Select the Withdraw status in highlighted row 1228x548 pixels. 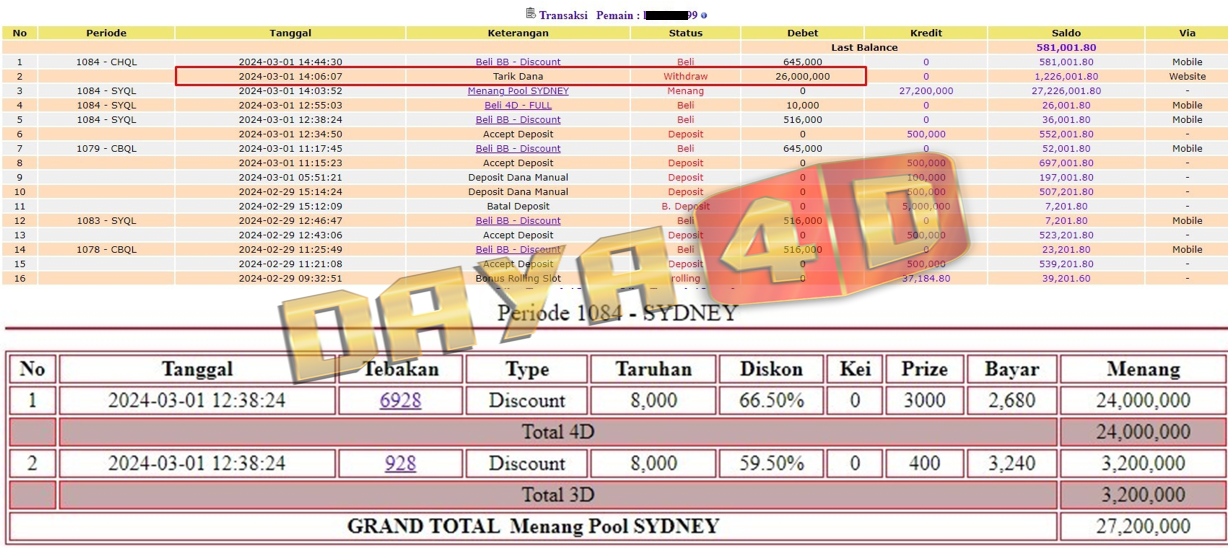pyautogui.click(x=685, y=77)
